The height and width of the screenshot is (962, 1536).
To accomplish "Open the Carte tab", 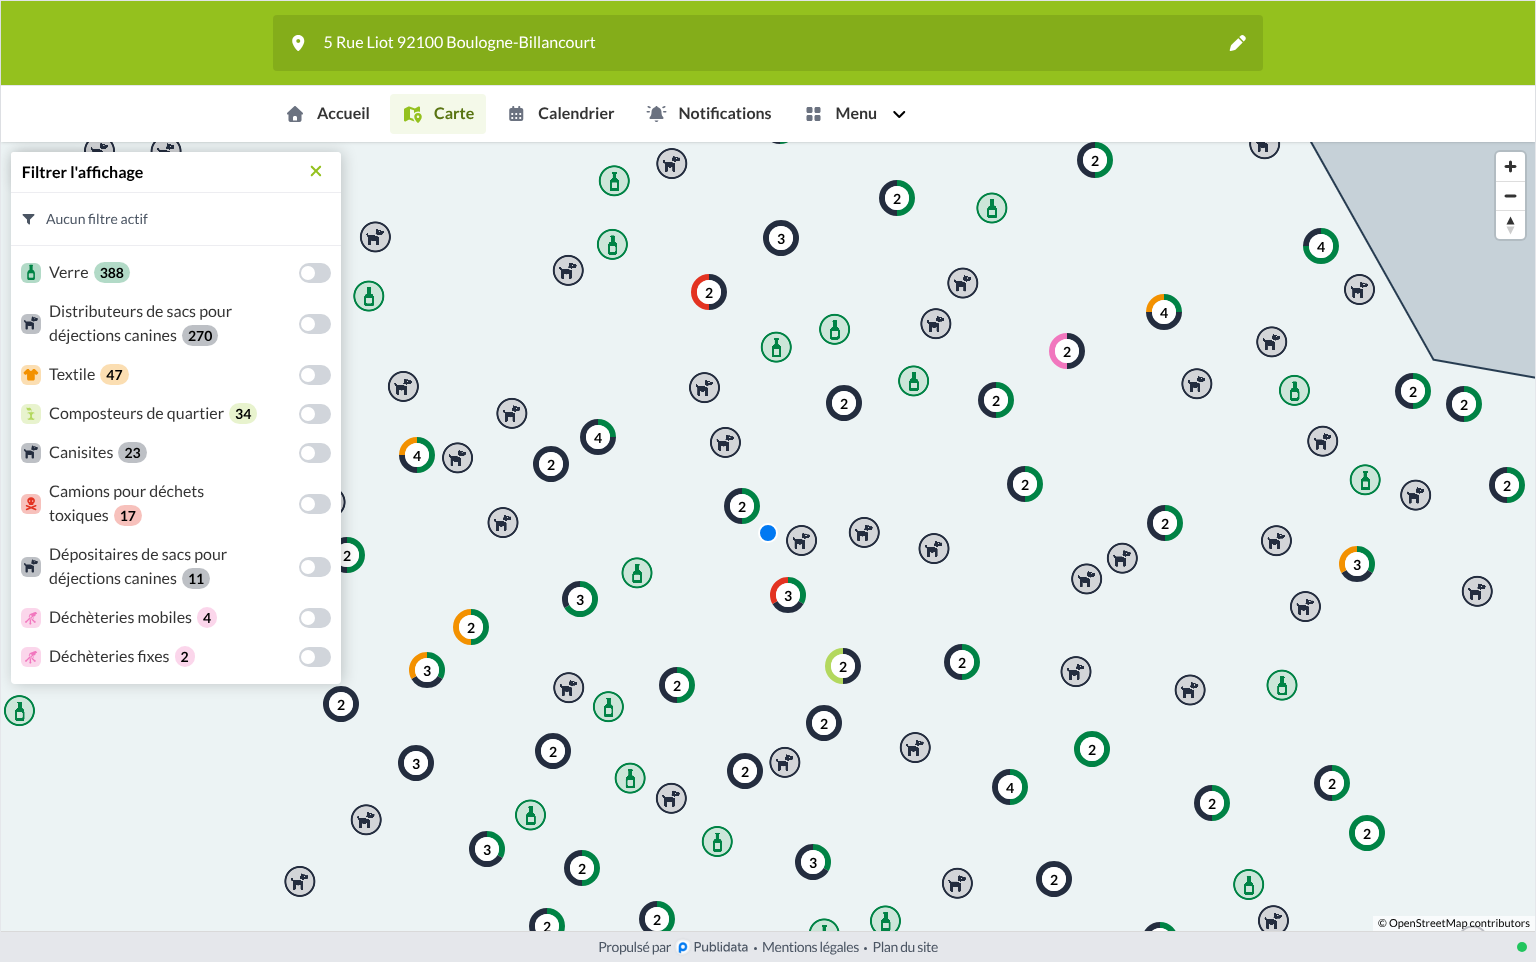I will (x=438, y=114).
